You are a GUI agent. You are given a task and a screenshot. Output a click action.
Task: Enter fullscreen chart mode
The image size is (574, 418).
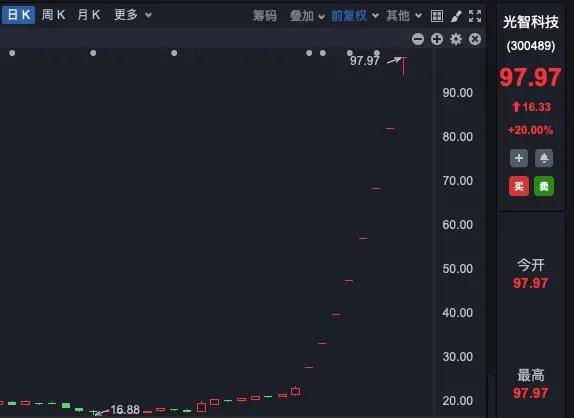475,16
